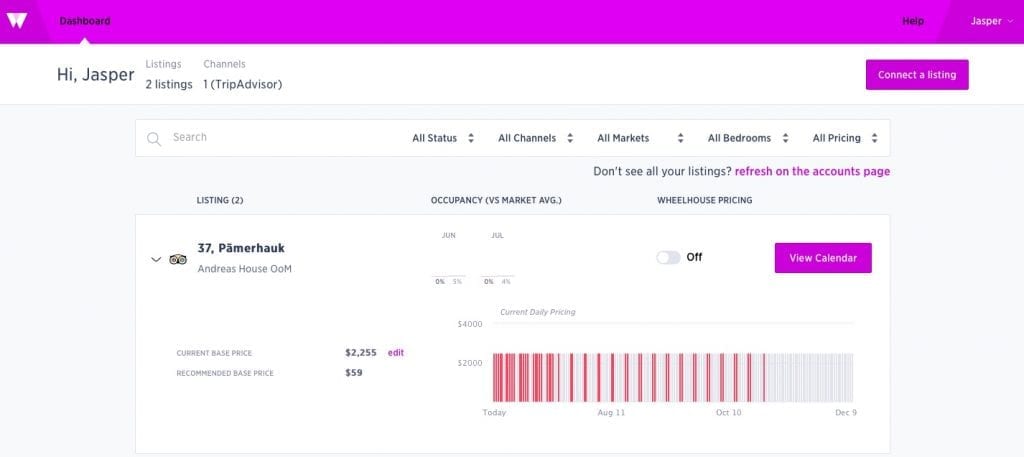The height and width of the screenshot is (457, 1024).
Task: Collapse the 37, Pämerhauk listing row
Action: [155, 259]
